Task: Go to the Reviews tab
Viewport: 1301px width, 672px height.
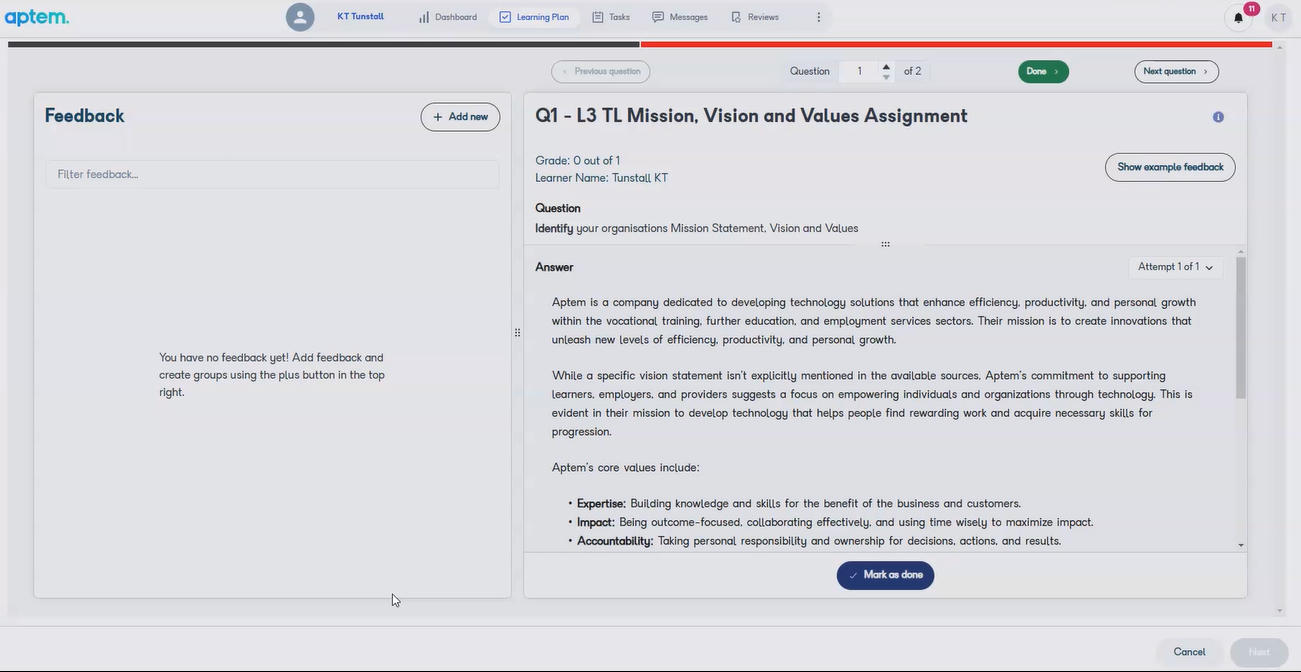Action: click(755, 17)
